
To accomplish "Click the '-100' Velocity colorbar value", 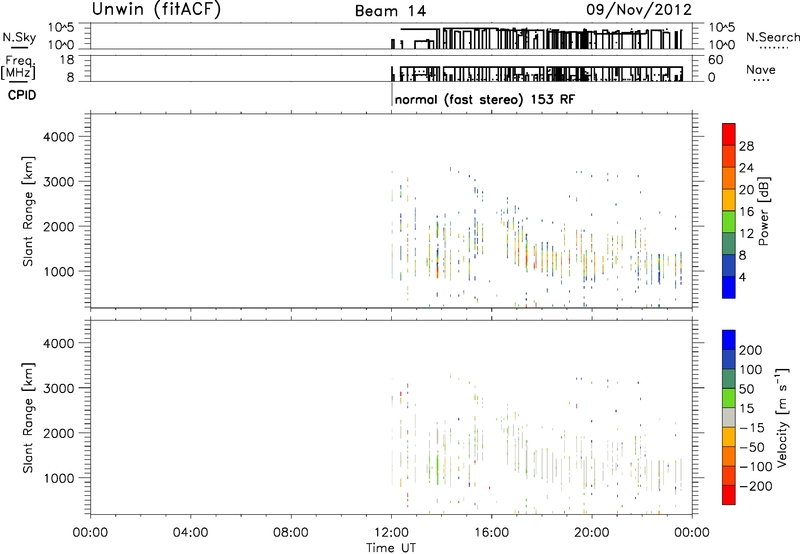I will pyautogui.click(x=756, y=467).
